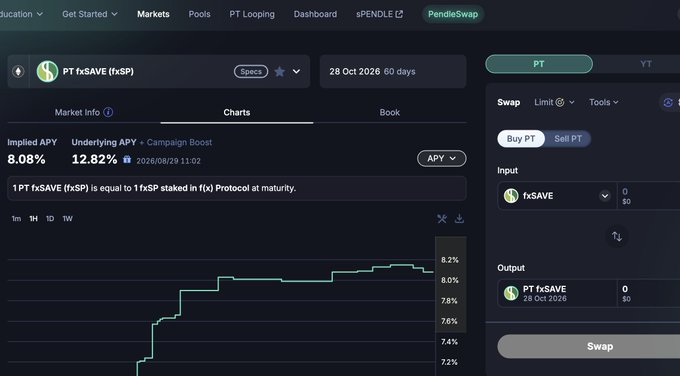Click the timestamp 2026/08/29 11:02

[169, 160]
